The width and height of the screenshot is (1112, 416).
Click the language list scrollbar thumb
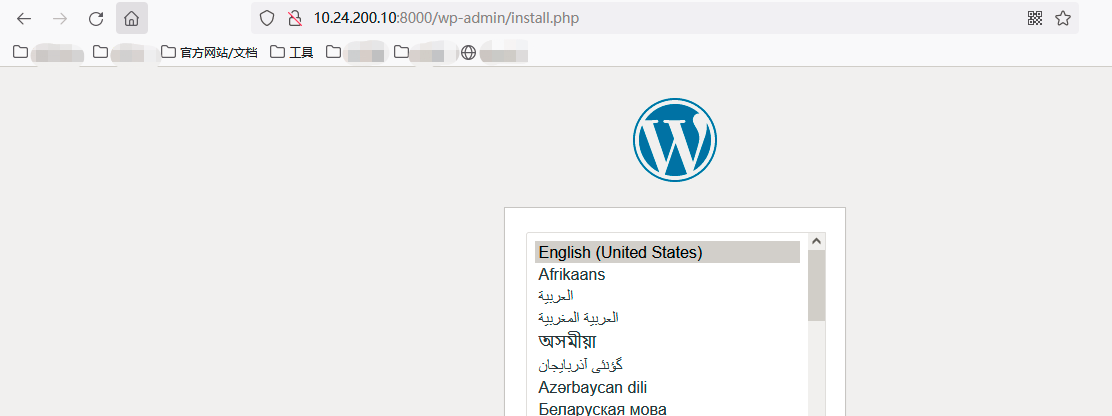[x=816, y=286]
